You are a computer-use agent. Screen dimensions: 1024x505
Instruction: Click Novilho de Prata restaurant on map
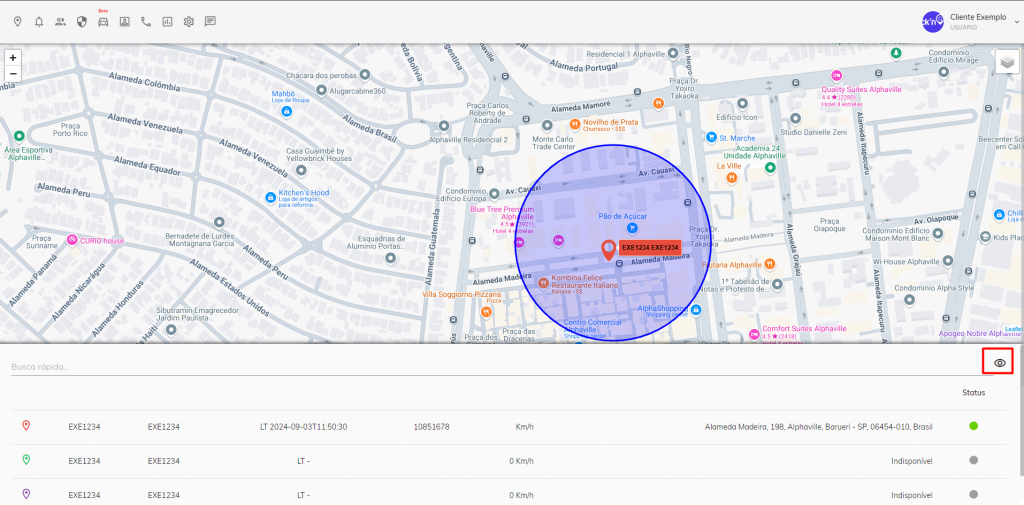coord(575,123)
